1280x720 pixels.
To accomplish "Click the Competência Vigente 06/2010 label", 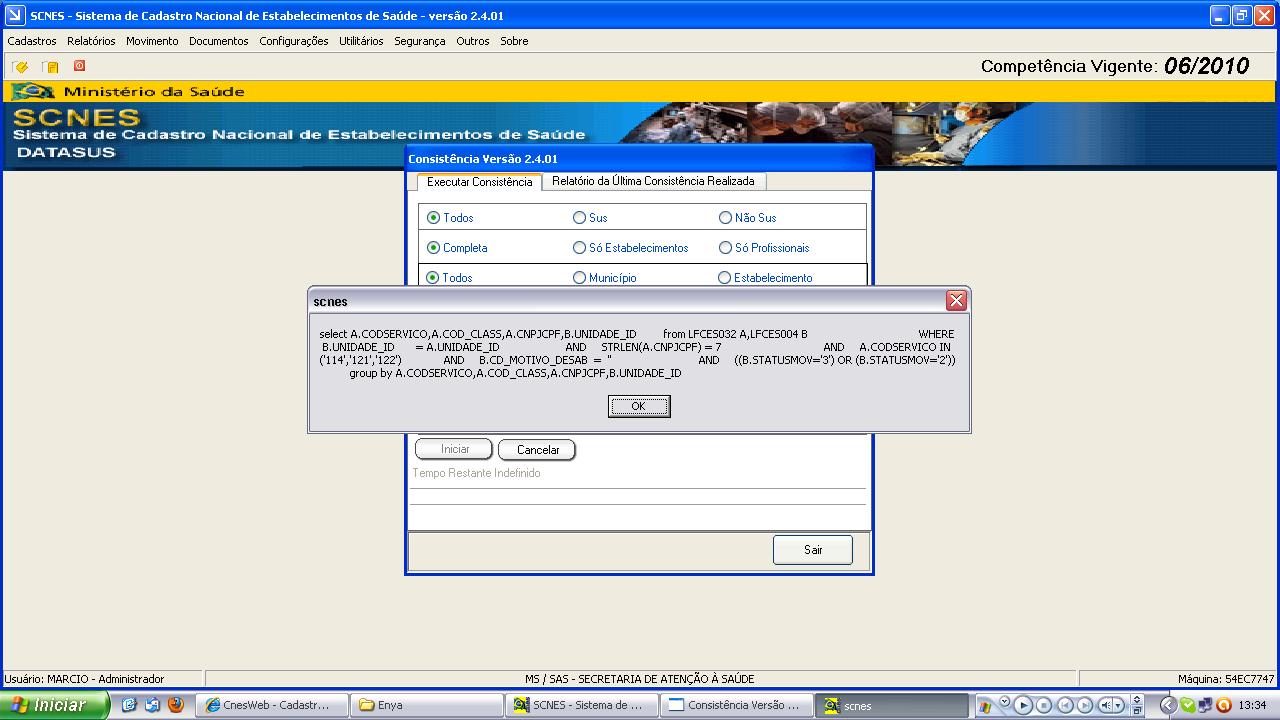I will pyautogui.click(x=1115, y=66).
